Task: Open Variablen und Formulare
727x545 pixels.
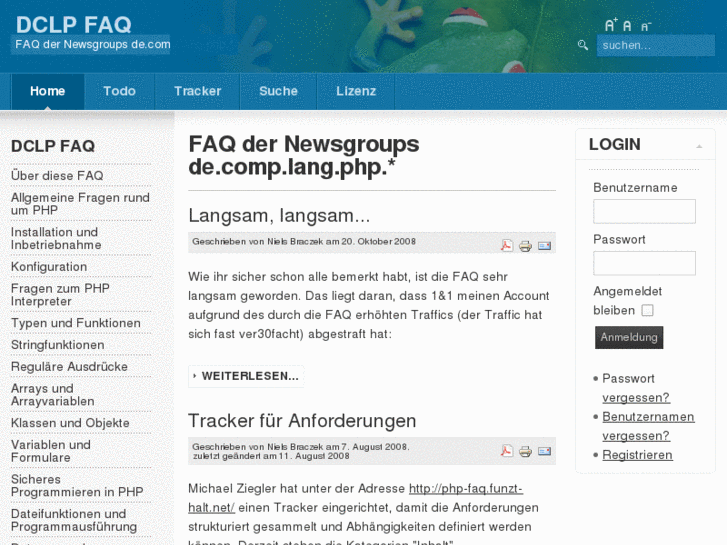Action: pyautogui.click(x=51, y=451)
